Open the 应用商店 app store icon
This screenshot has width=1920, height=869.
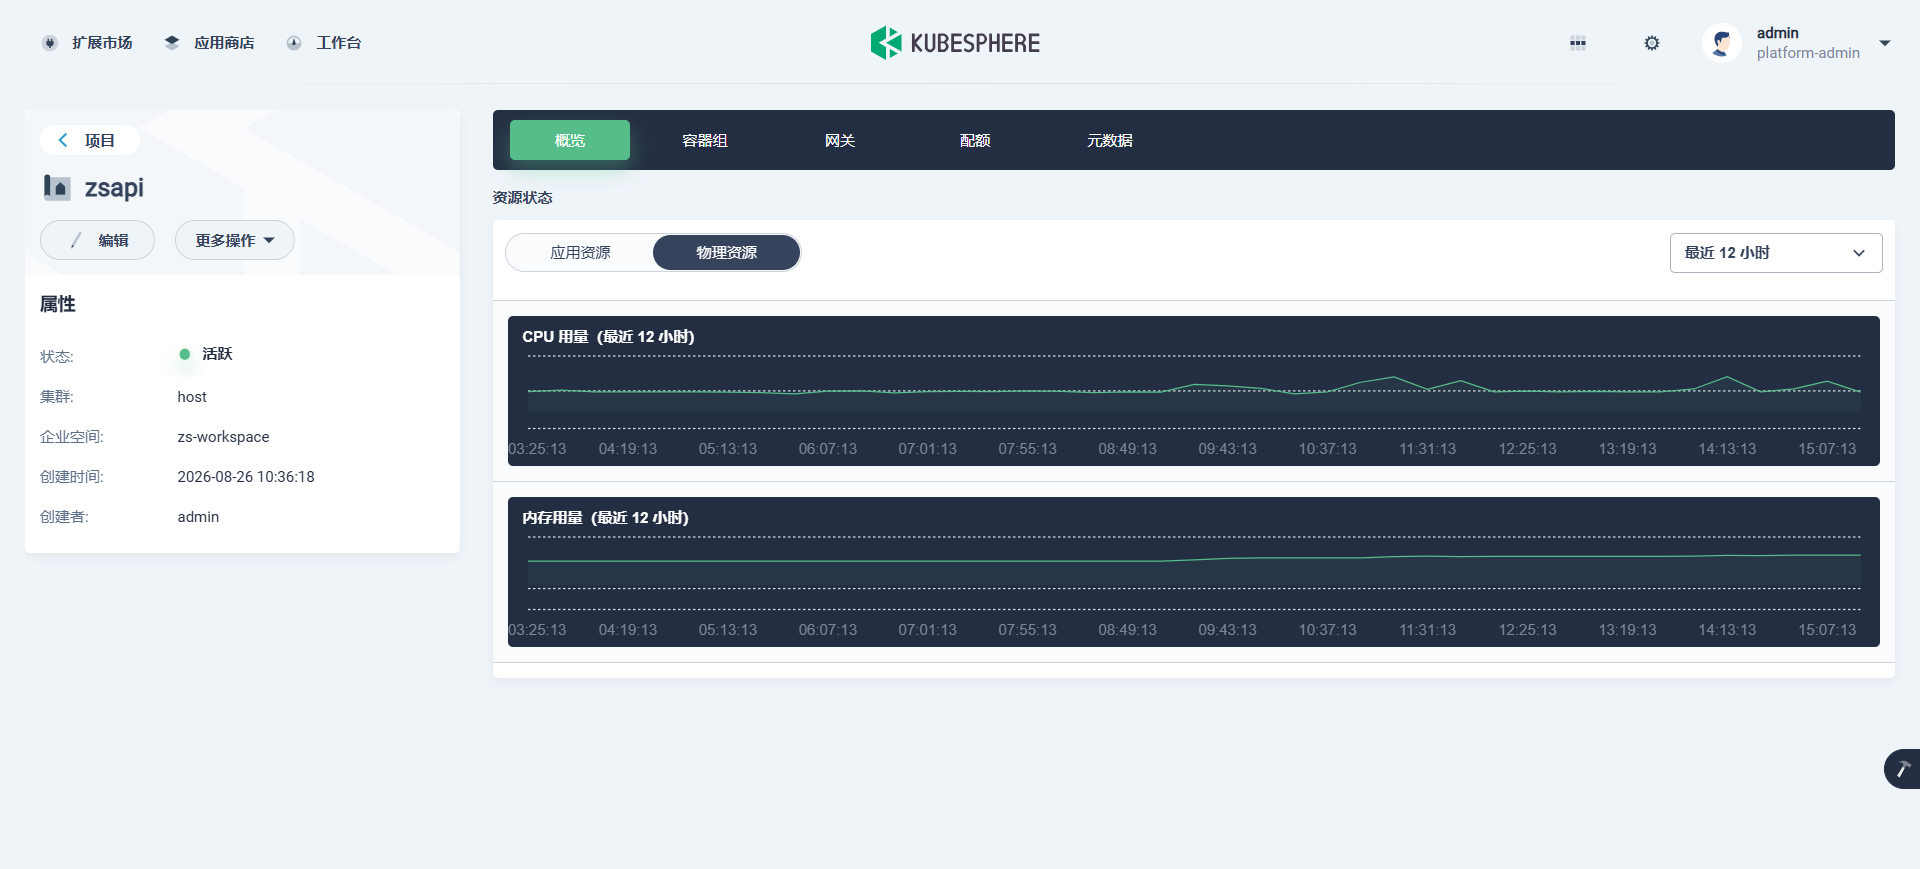click(x=172, y=43)
